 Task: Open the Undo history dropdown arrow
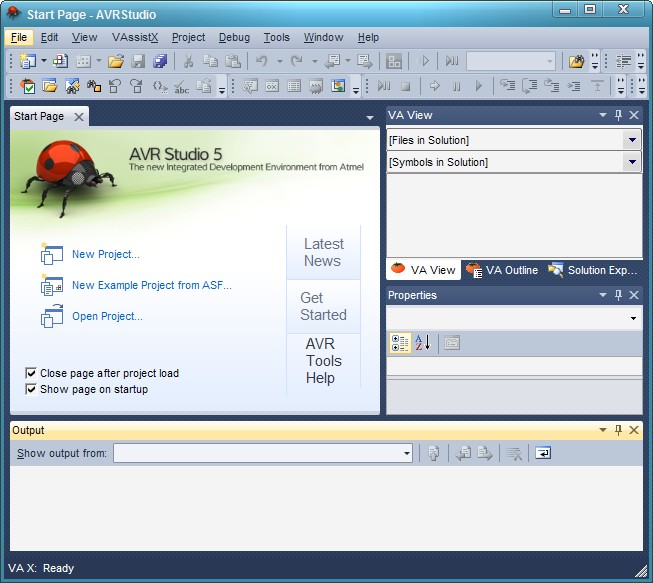tap(279, 61)
